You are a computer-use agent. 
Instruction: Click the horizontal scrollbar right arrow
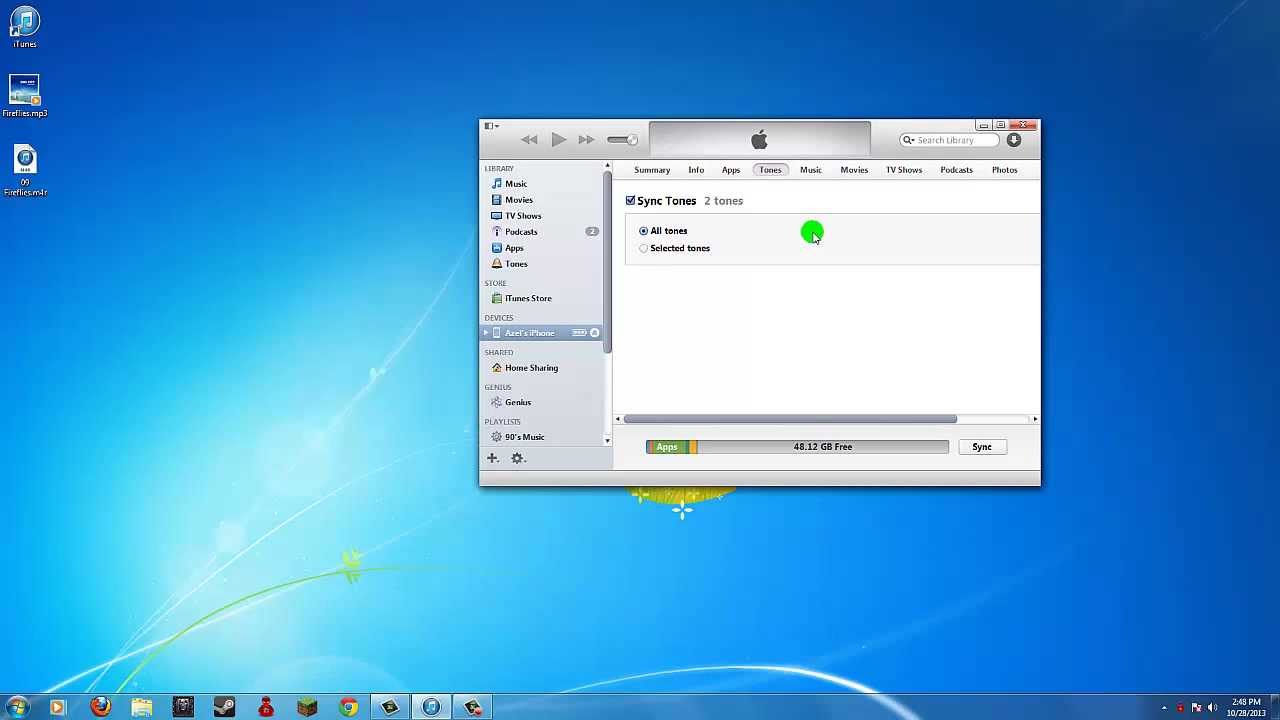coord(1035,419)
